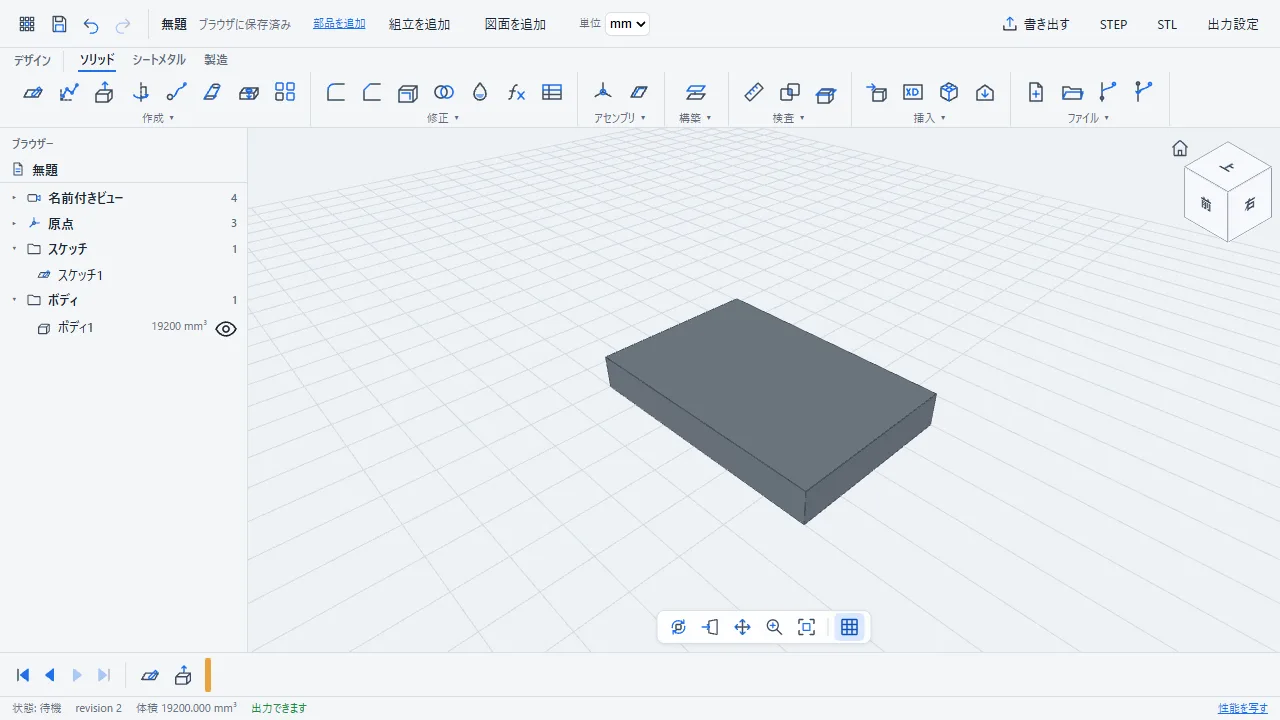Collapse the スケッチ folder
This screenshot has width=1280, height=720.
pos(14,248)
